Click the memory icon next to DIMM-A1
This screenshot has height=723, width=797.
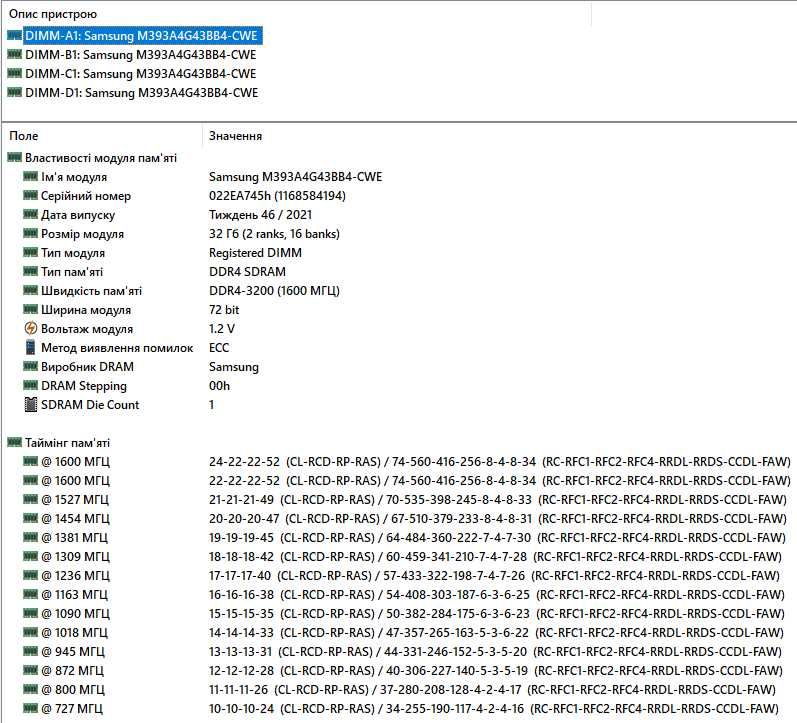point(15,36)
